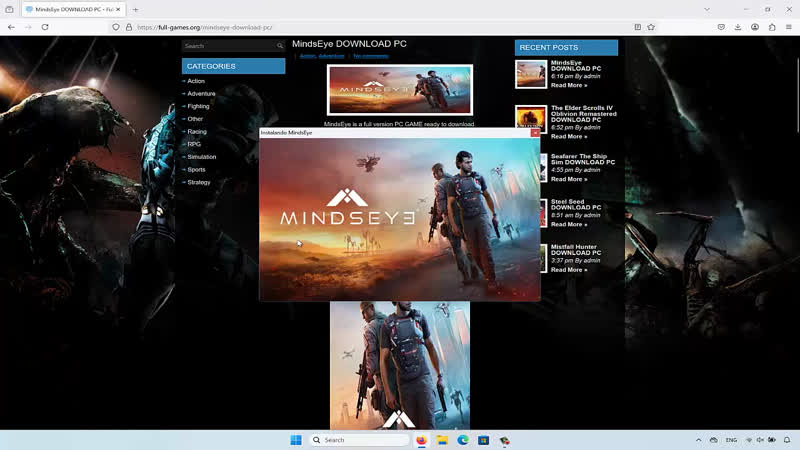Read More for Steel Seed post
This screenshot has height=450, width=800.
[x=568, y=224]
